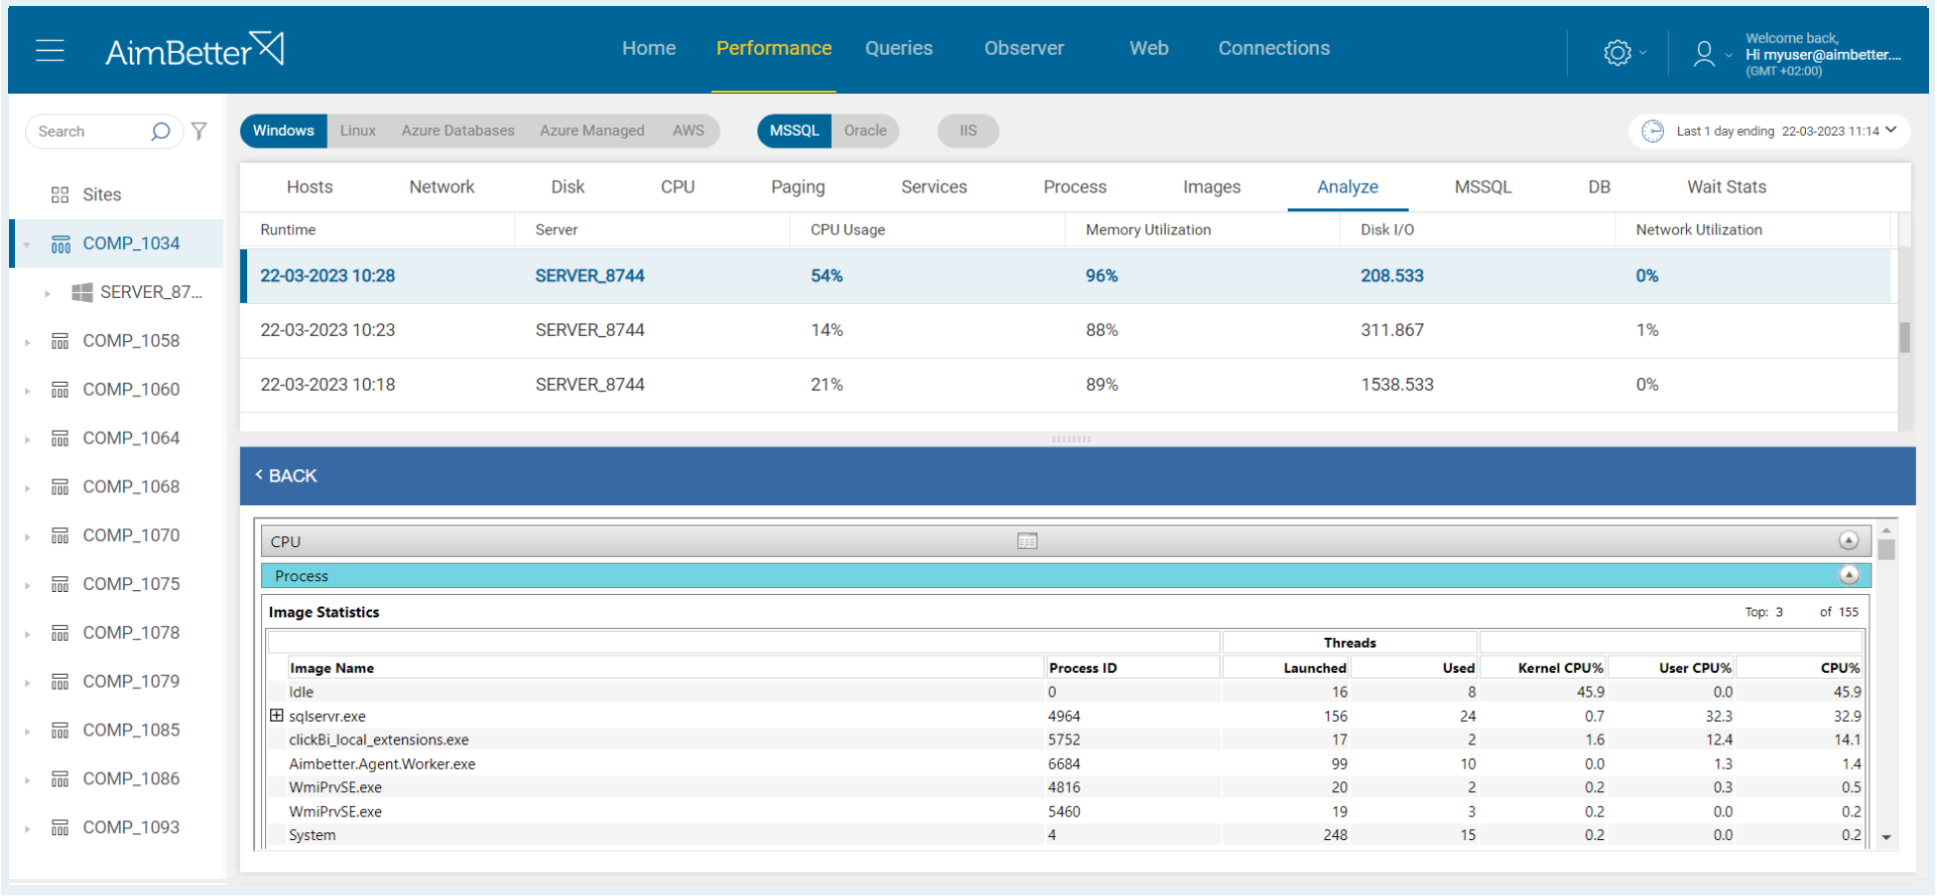Select the Sites entry in sidebar
The width and height of the screenshot is (1937, 896).
click(x=102, y=195)
